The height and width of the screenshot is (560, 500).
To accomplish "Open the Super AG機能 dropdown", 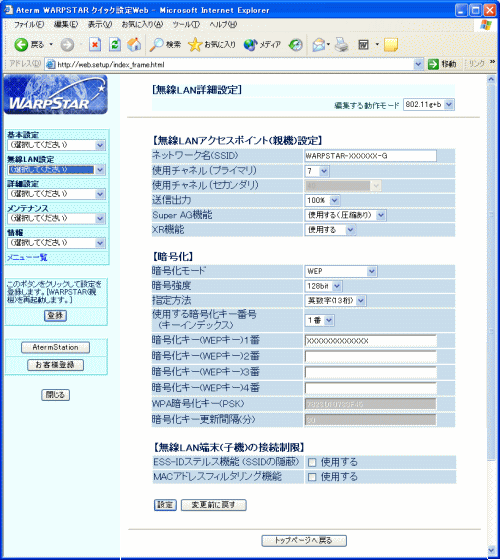I will coord(345,215).
